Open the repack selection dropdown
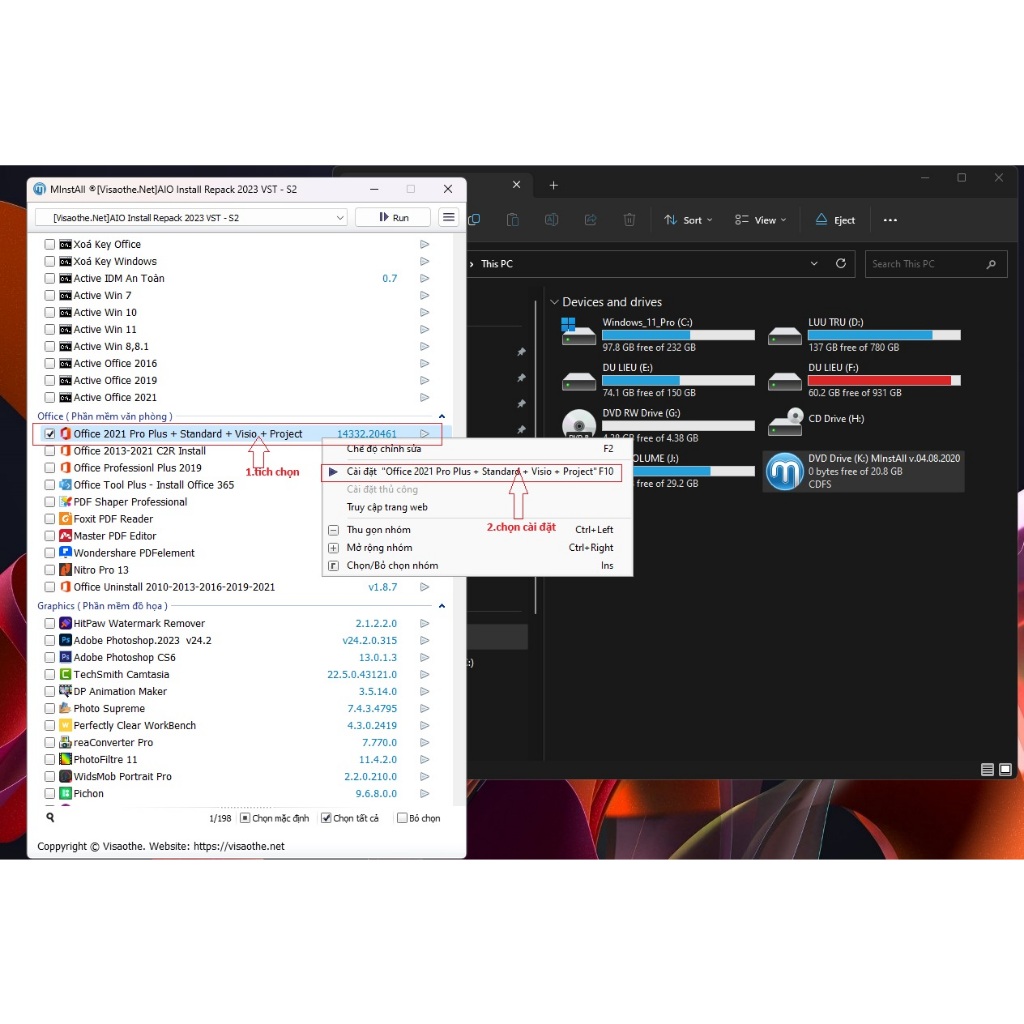The width and height of the screenshot is (1024, 1024). pos(342,216)
